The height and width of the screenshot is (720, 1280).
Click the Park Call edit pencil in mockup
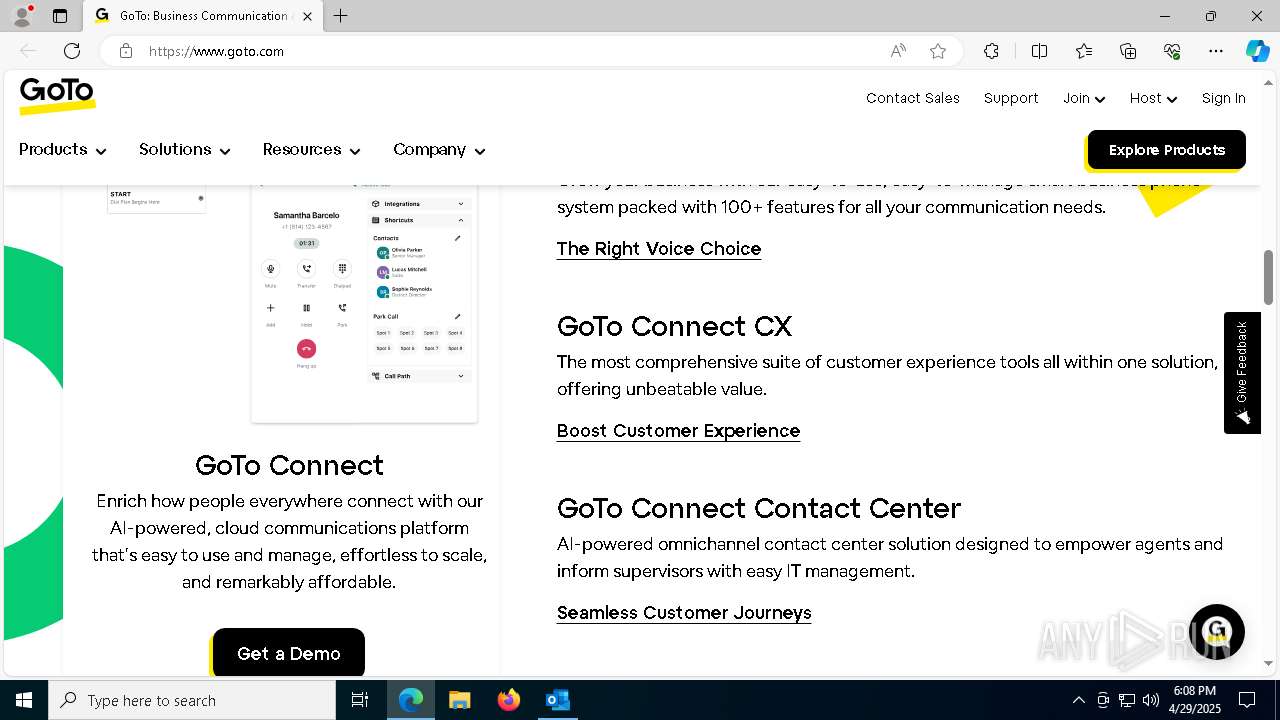point(458,316)
